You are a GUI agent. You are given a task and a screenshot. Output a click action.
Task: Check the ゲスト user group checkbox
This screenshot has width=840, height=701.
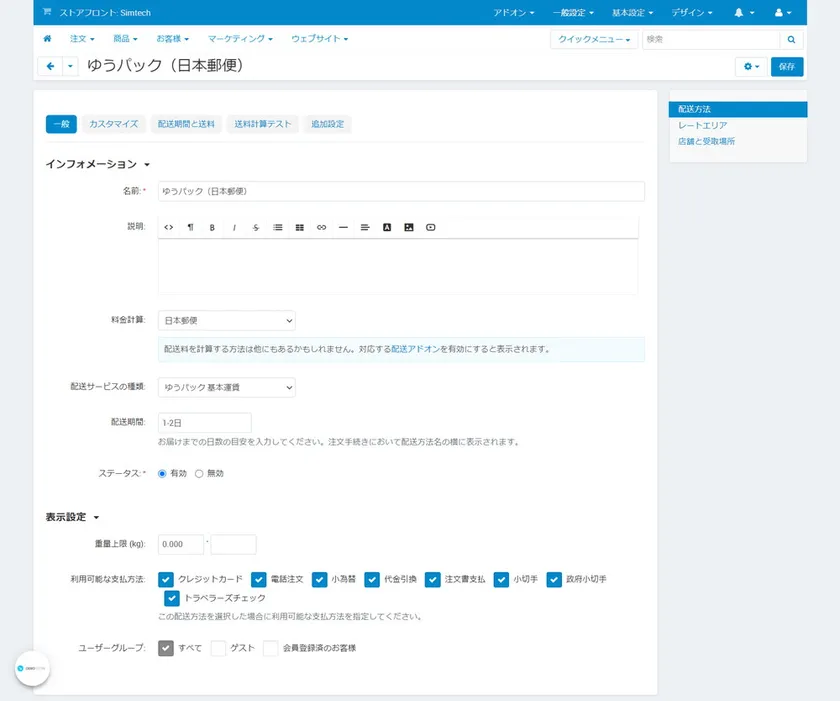click(x=218, y=648)
